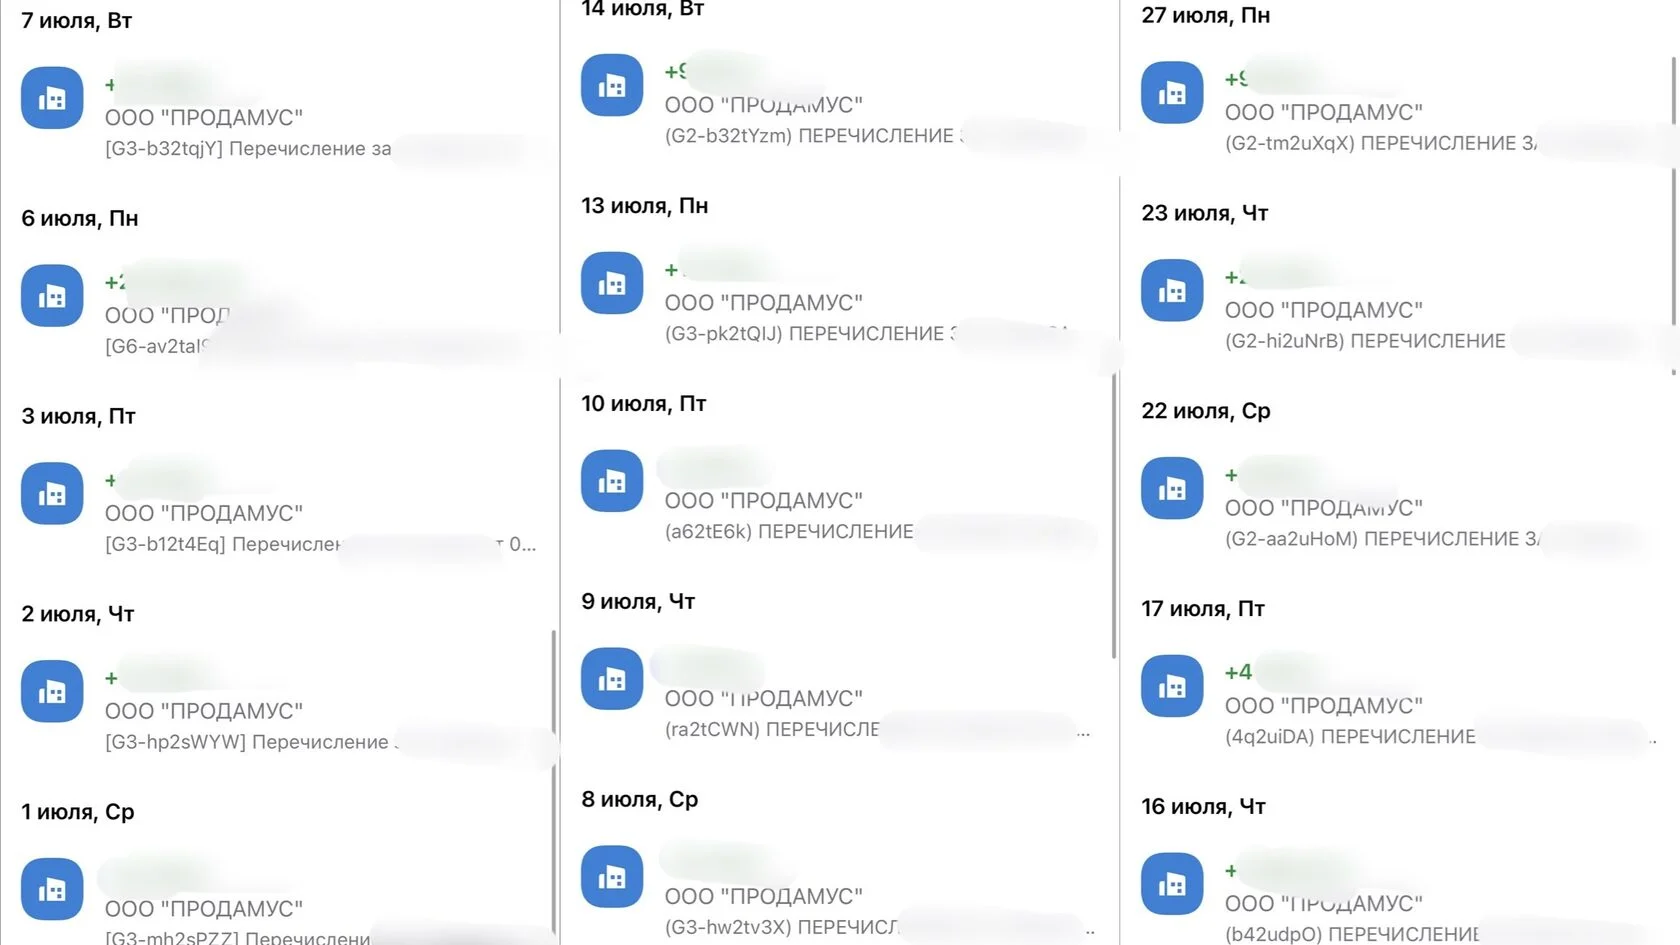Click the date heading "27 июля, Пн"
The width and height of the screenshot is (1680, 945).
pos(1206,15)
